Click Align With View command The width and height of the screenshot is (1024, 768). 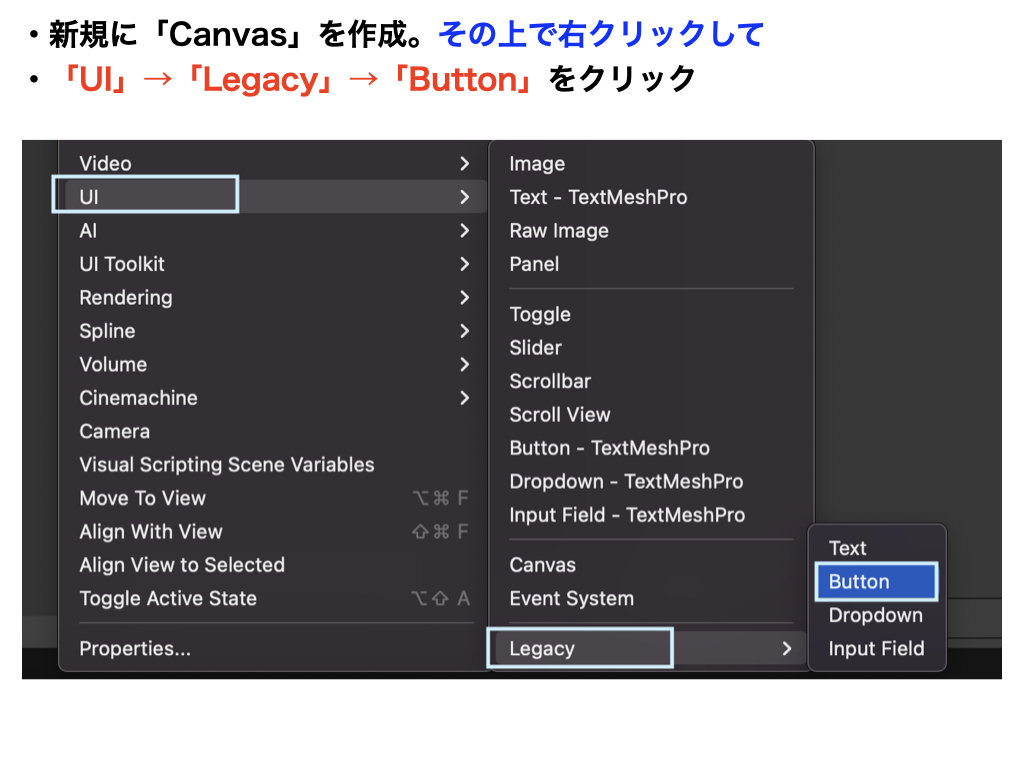pyautogui.click(x=151, y=532)
